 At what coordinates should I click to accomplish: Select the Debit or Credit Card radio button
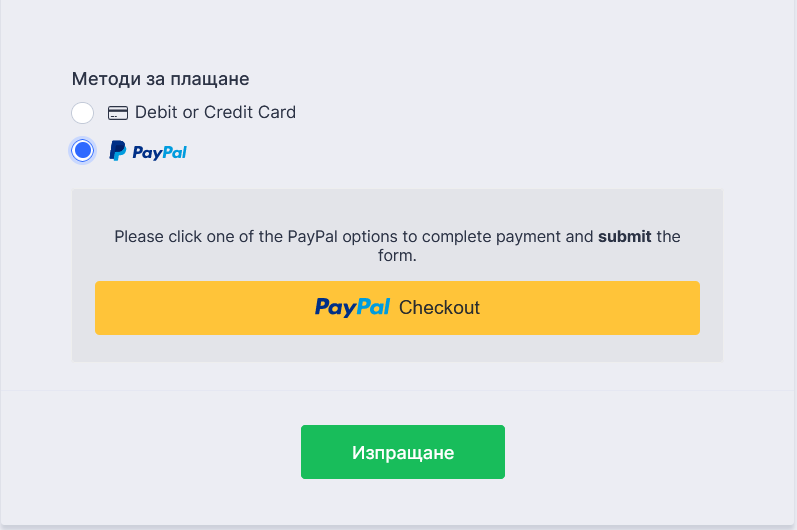click(83, 113)
